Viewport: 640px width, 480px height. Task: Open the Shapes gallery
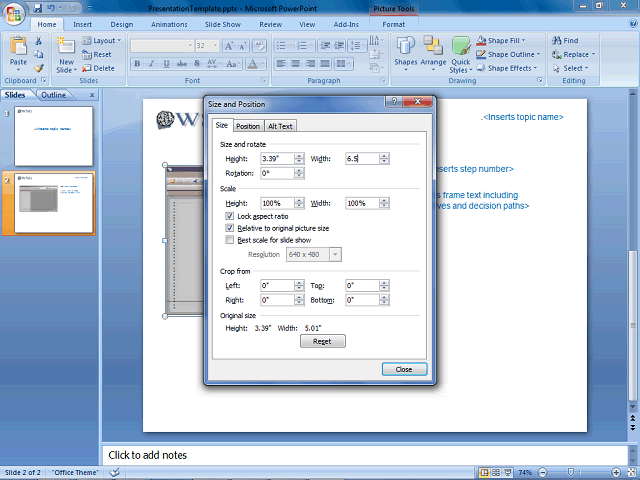point(406,53)
